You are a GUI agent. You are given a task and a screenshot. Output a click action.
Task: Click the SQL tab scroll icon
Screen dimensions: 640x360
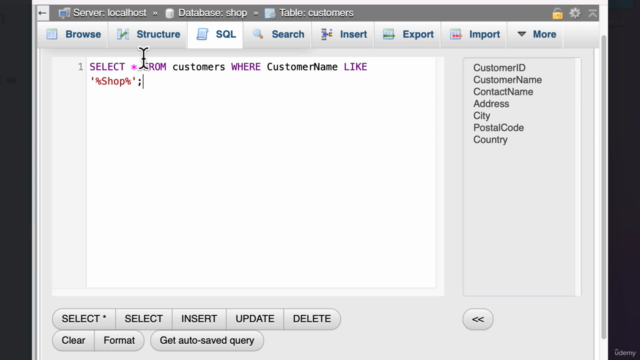point(202,34)
